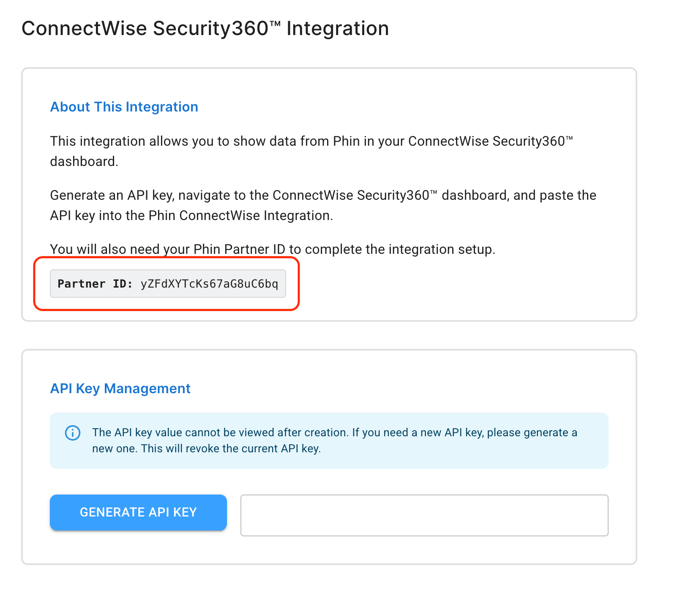The width and height of the screenshot is (688, 598).
Task: Click the info icon in the blue notice
Action: click(72, 433)
